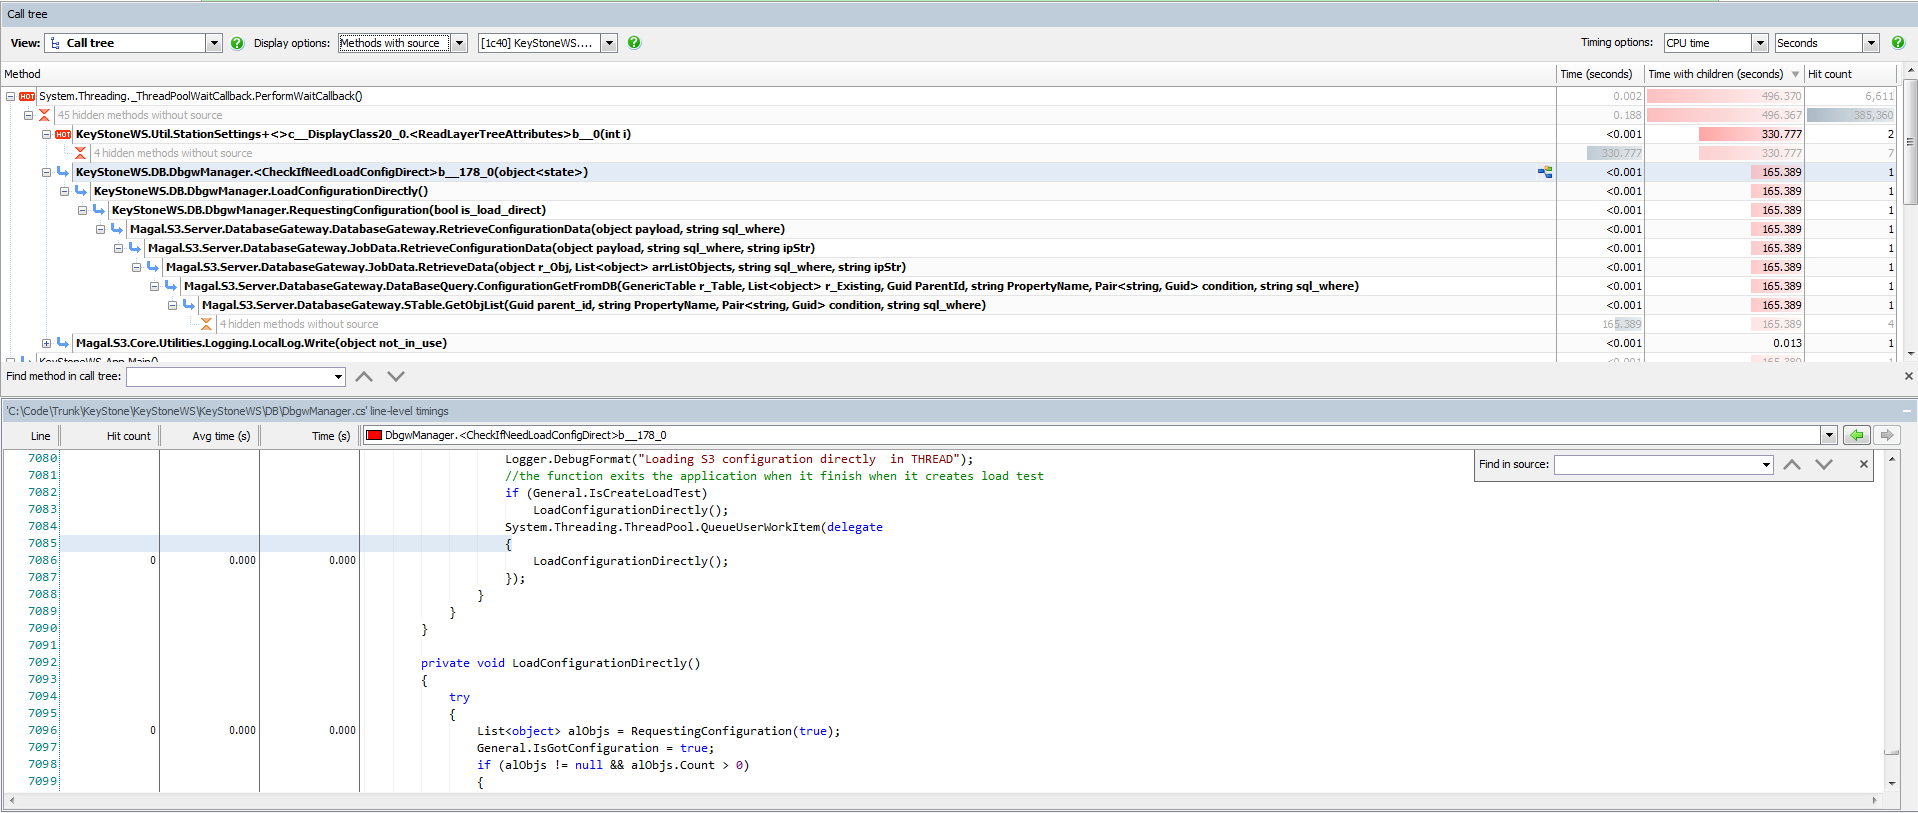This screenshot has height=813, width=1918.
Task: Open the CPU time dropdown
Action: pos(1760,43)
